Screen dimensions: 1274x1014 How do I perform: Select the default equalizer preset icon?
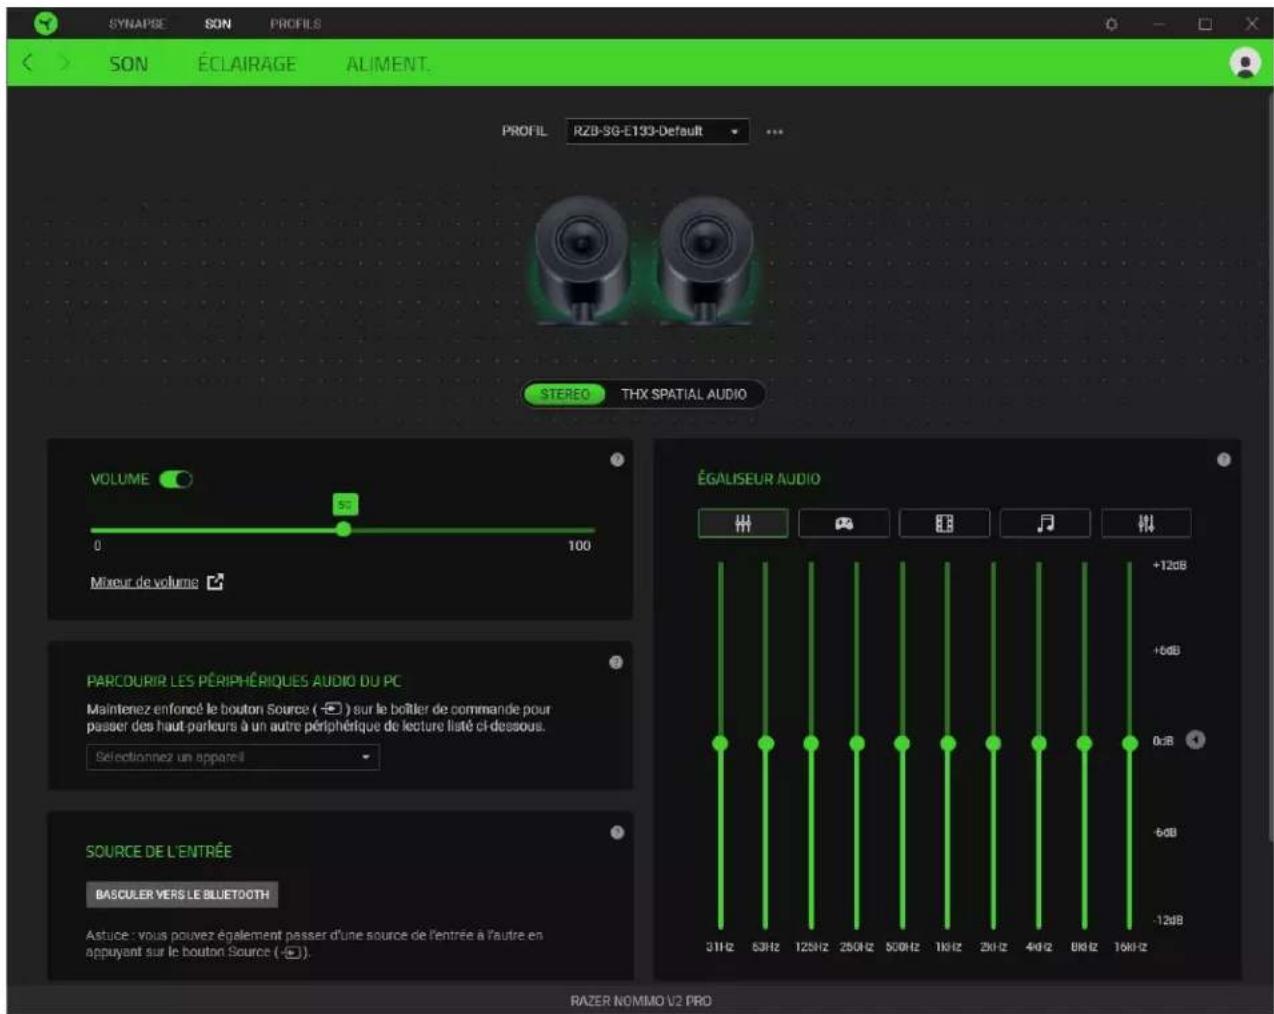click(743, 523)
